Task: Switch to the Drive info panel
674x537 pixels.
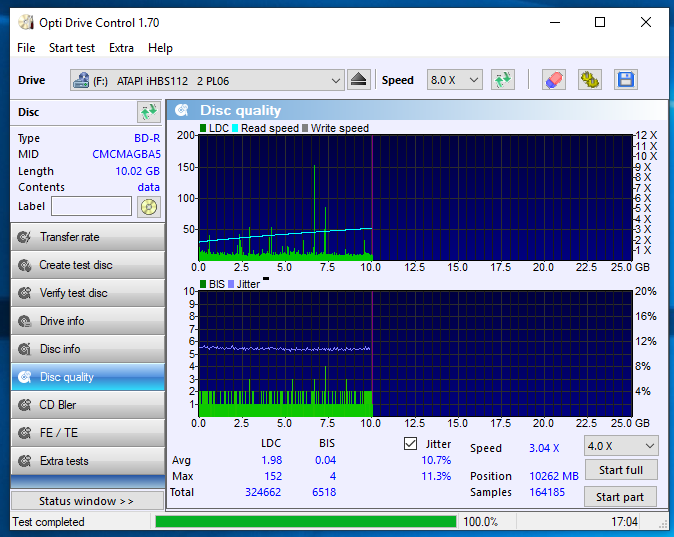Action: click(88, 321)
